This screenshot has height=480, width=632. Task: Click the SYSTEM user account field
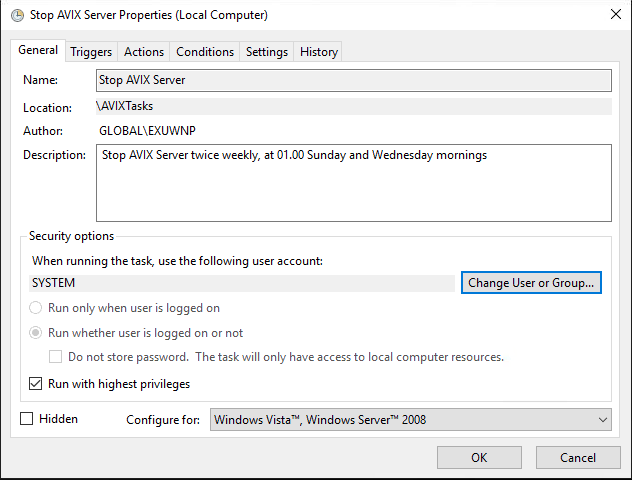coord(242,283)
